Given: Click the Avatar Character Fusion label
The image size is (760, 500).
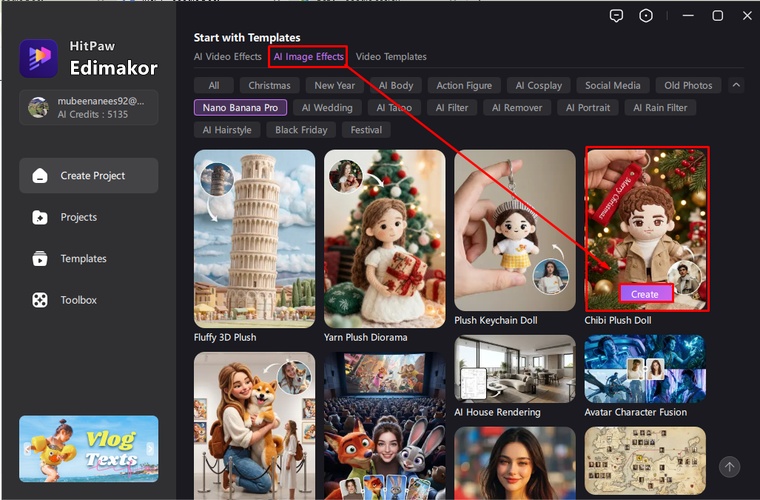Looking at the screenshot, I should click(x=636, y=412).
